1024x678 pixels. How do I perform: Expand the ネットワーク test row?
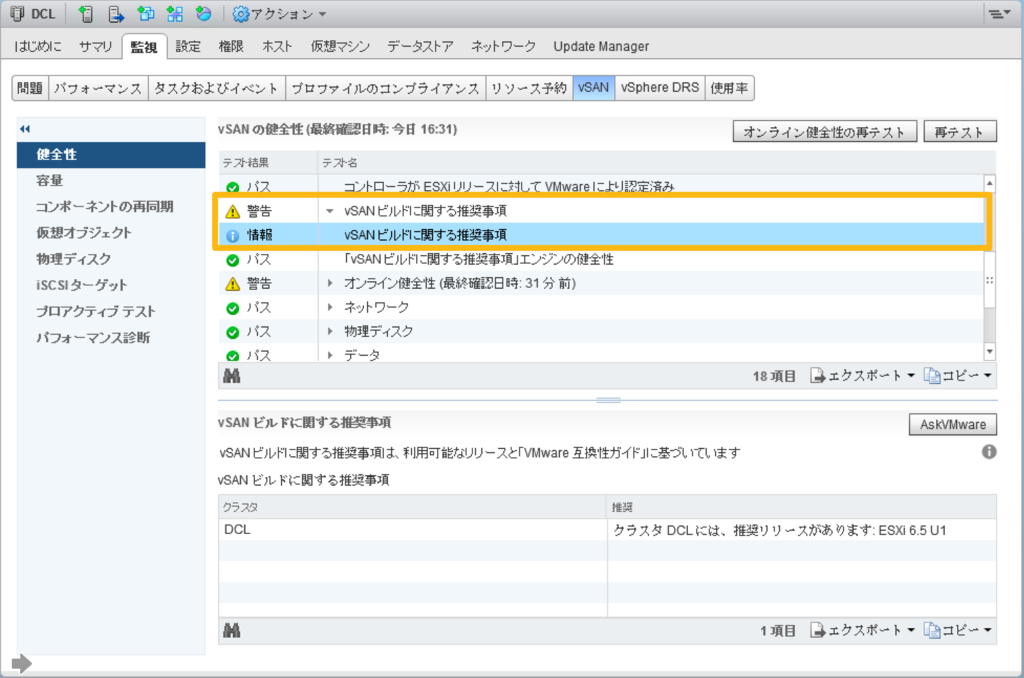click(330, 308)
